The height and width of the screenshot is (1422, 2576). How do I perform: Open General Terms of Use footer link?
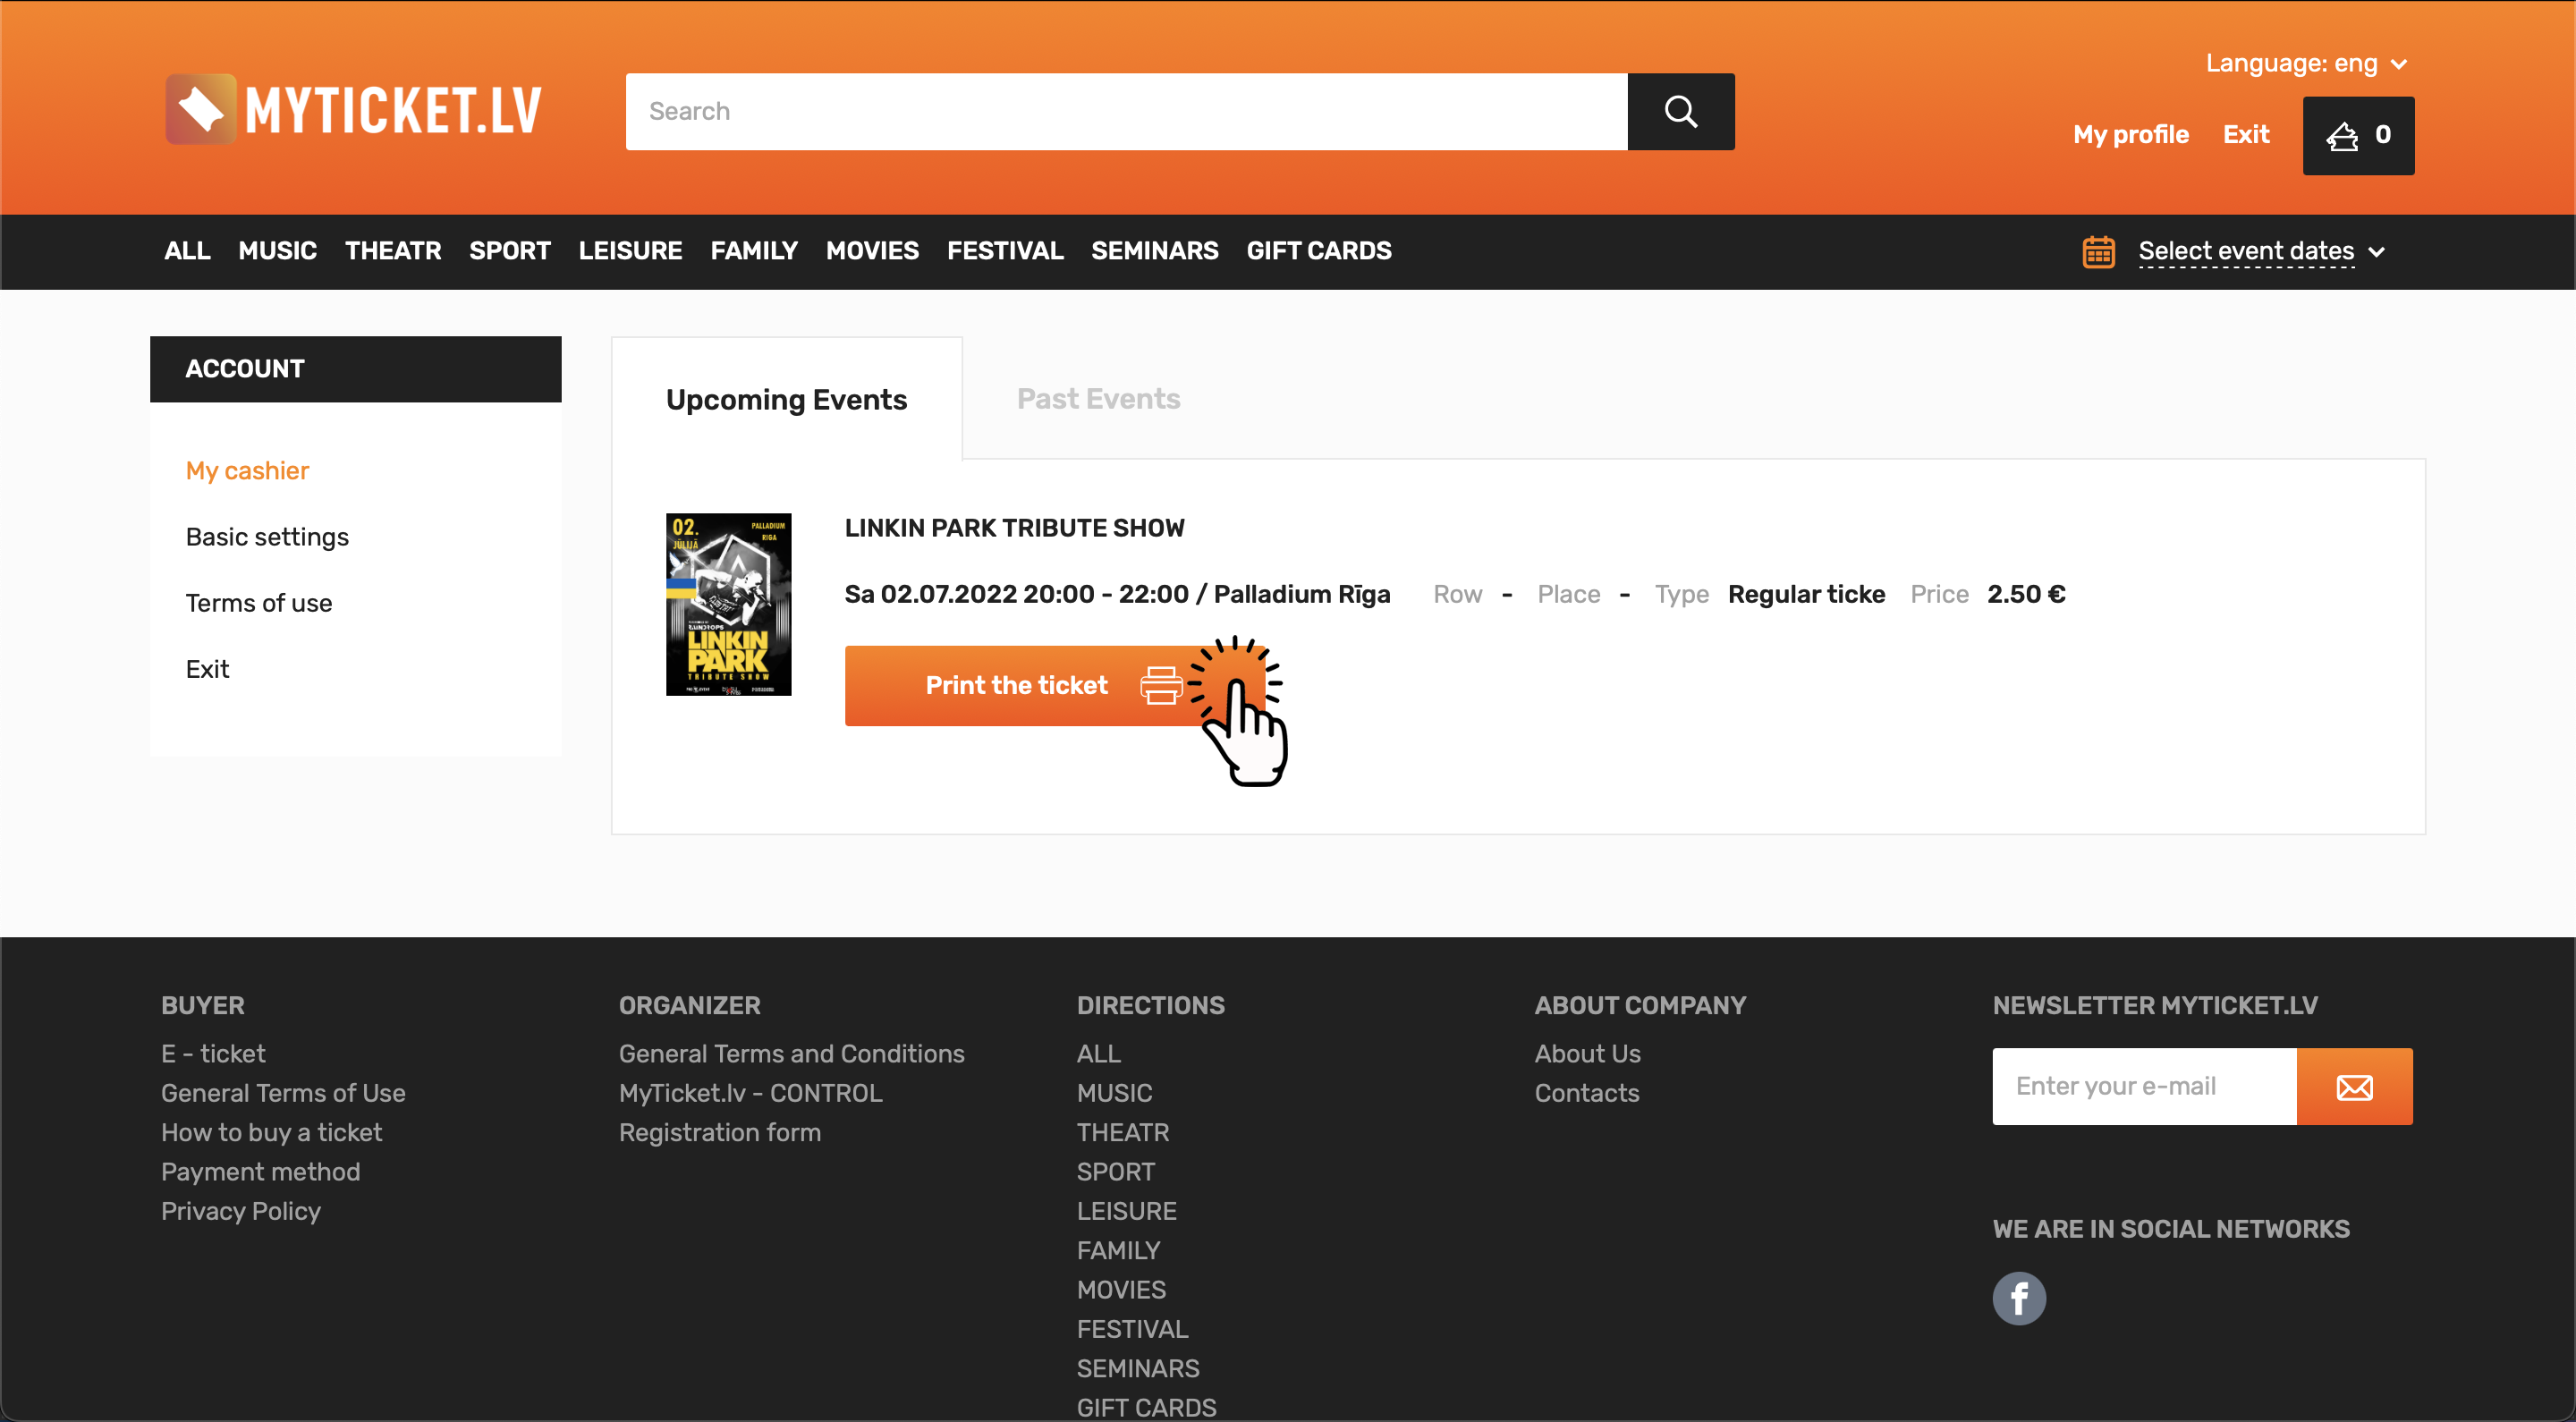tap(283, 1093)
